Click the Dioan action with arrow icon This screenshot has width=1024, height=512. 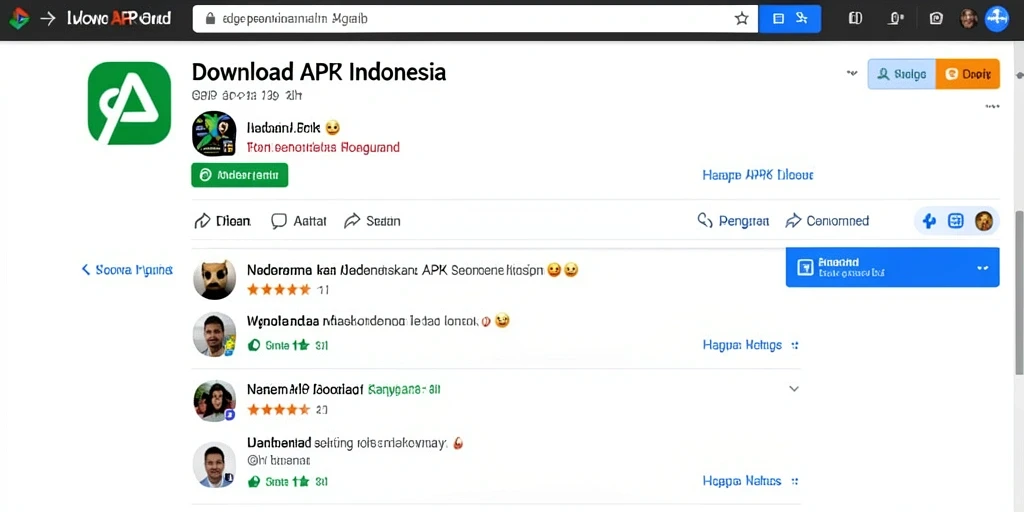[x=223, y=221]
